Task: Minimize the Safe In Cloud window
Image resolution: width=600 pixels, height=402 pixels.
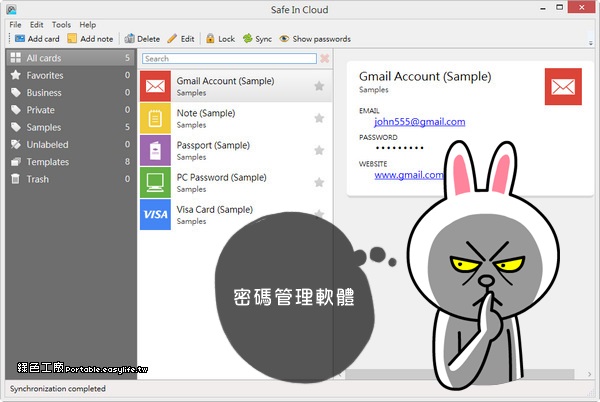Action: coord(543,8)
